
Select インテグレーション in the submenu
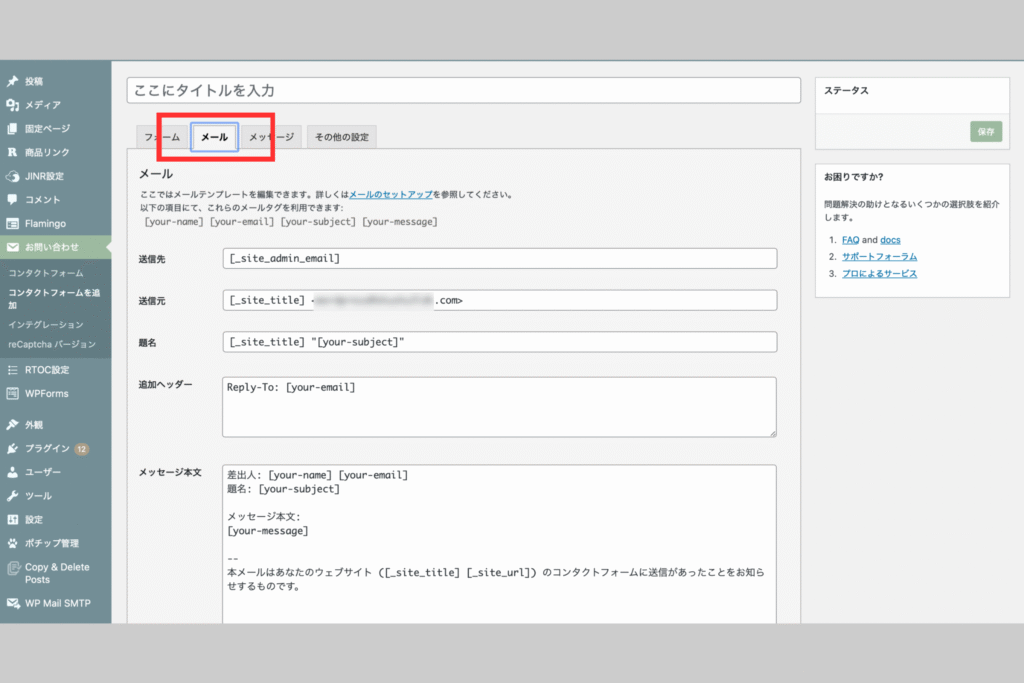pyautogui.click(x=45, y=325)
